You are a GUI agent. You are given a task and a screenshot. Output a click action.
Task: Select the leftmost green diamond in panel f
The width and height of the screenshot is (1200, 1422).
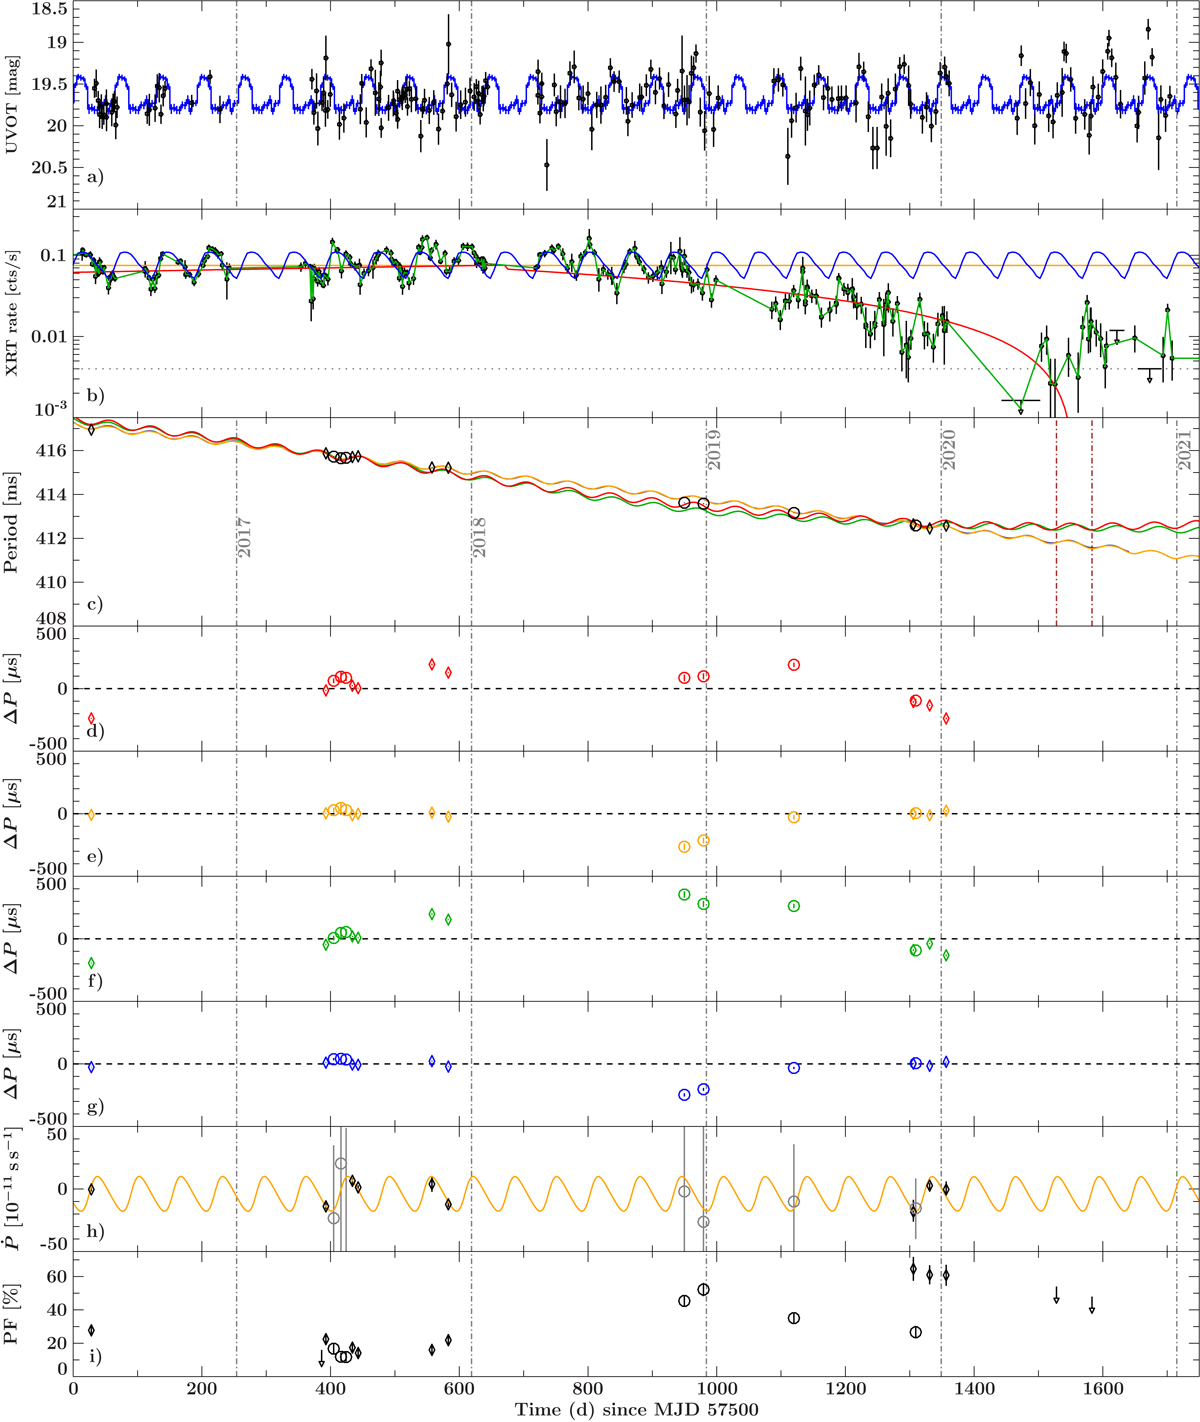point(91,963)
